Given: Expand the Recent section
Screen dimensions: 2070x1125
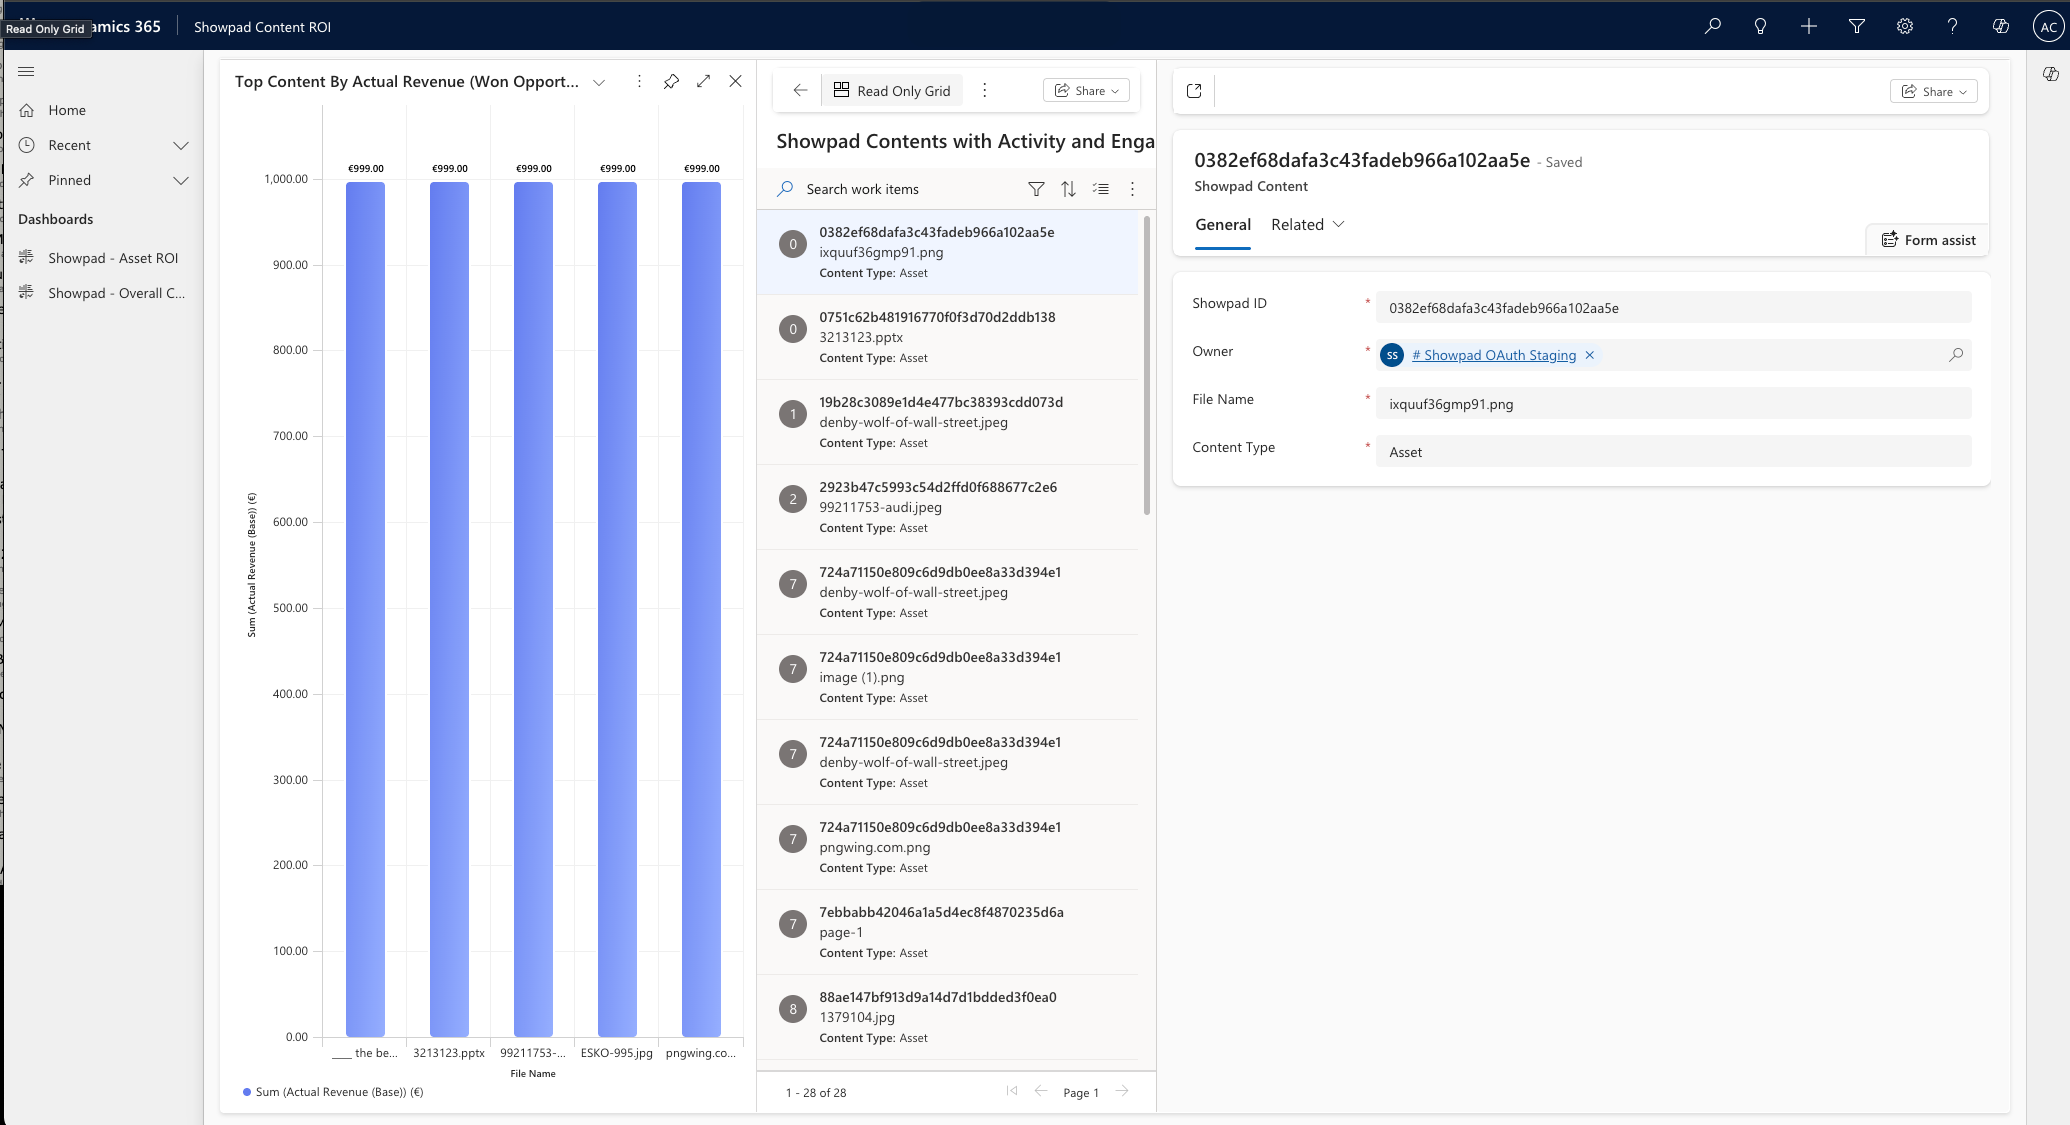Looking at the screenshot, I should (x=180, y=145).
